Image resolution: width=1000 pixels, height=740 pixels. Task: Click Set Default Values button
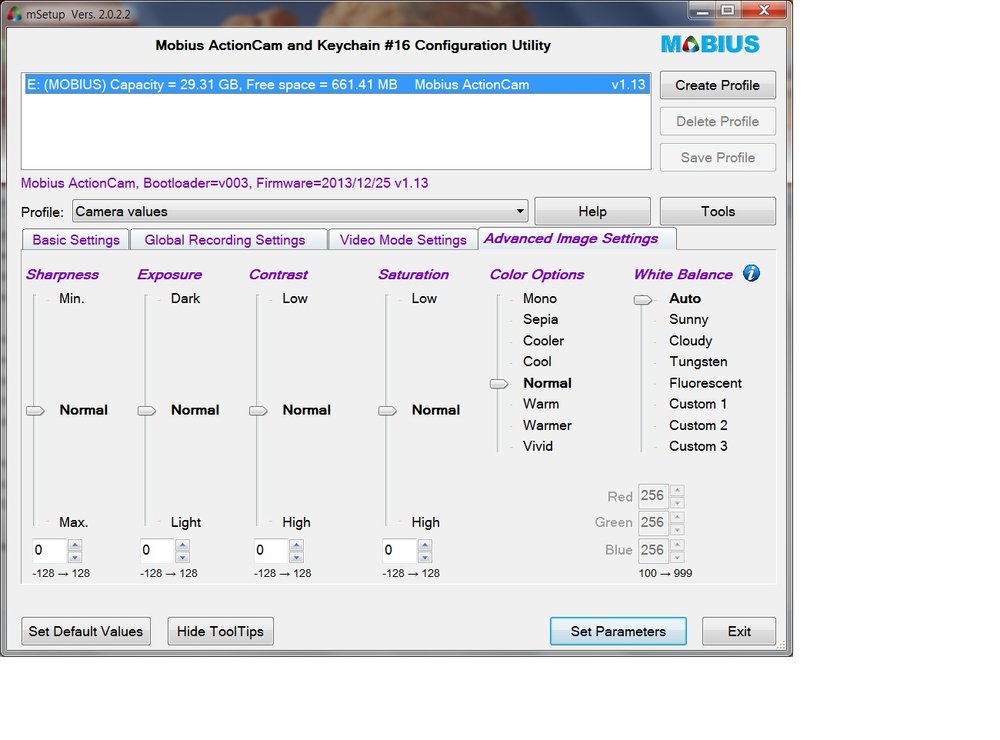[x=85, y=631]
